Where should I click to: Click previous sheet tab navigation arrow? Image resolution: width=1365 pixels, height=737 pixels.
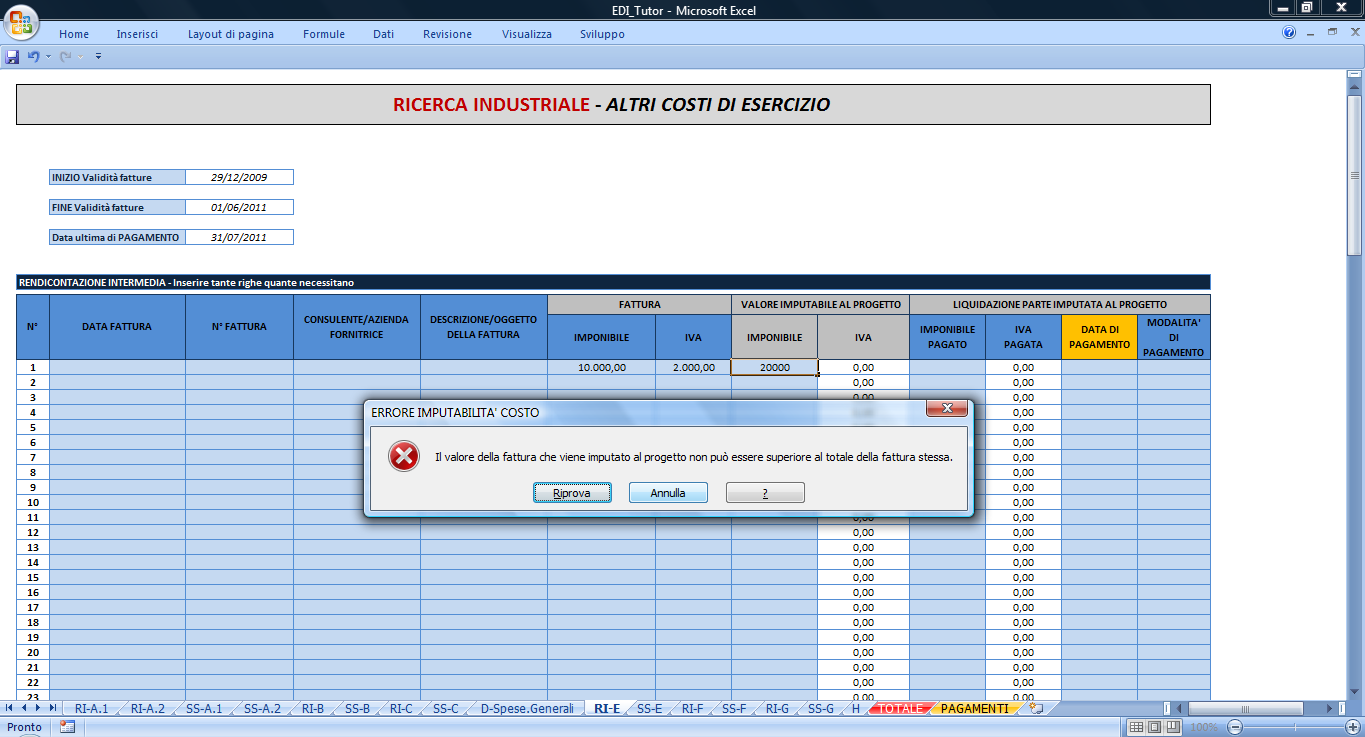pyautogui.click(x=25, y=708)
